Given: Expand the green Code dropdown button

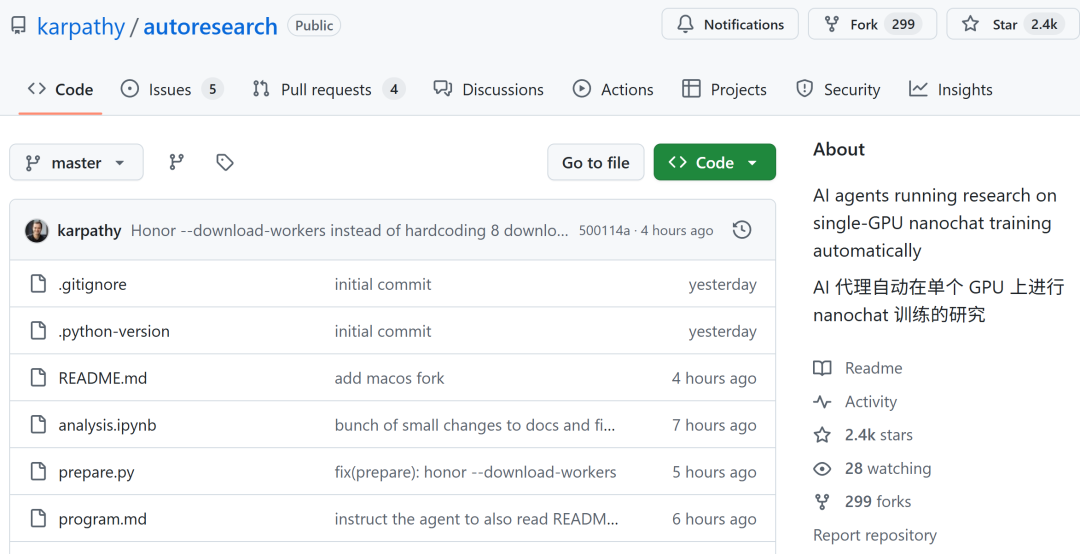Looking at the screenshot, I should pyautogui.click(x=714, y=162).
